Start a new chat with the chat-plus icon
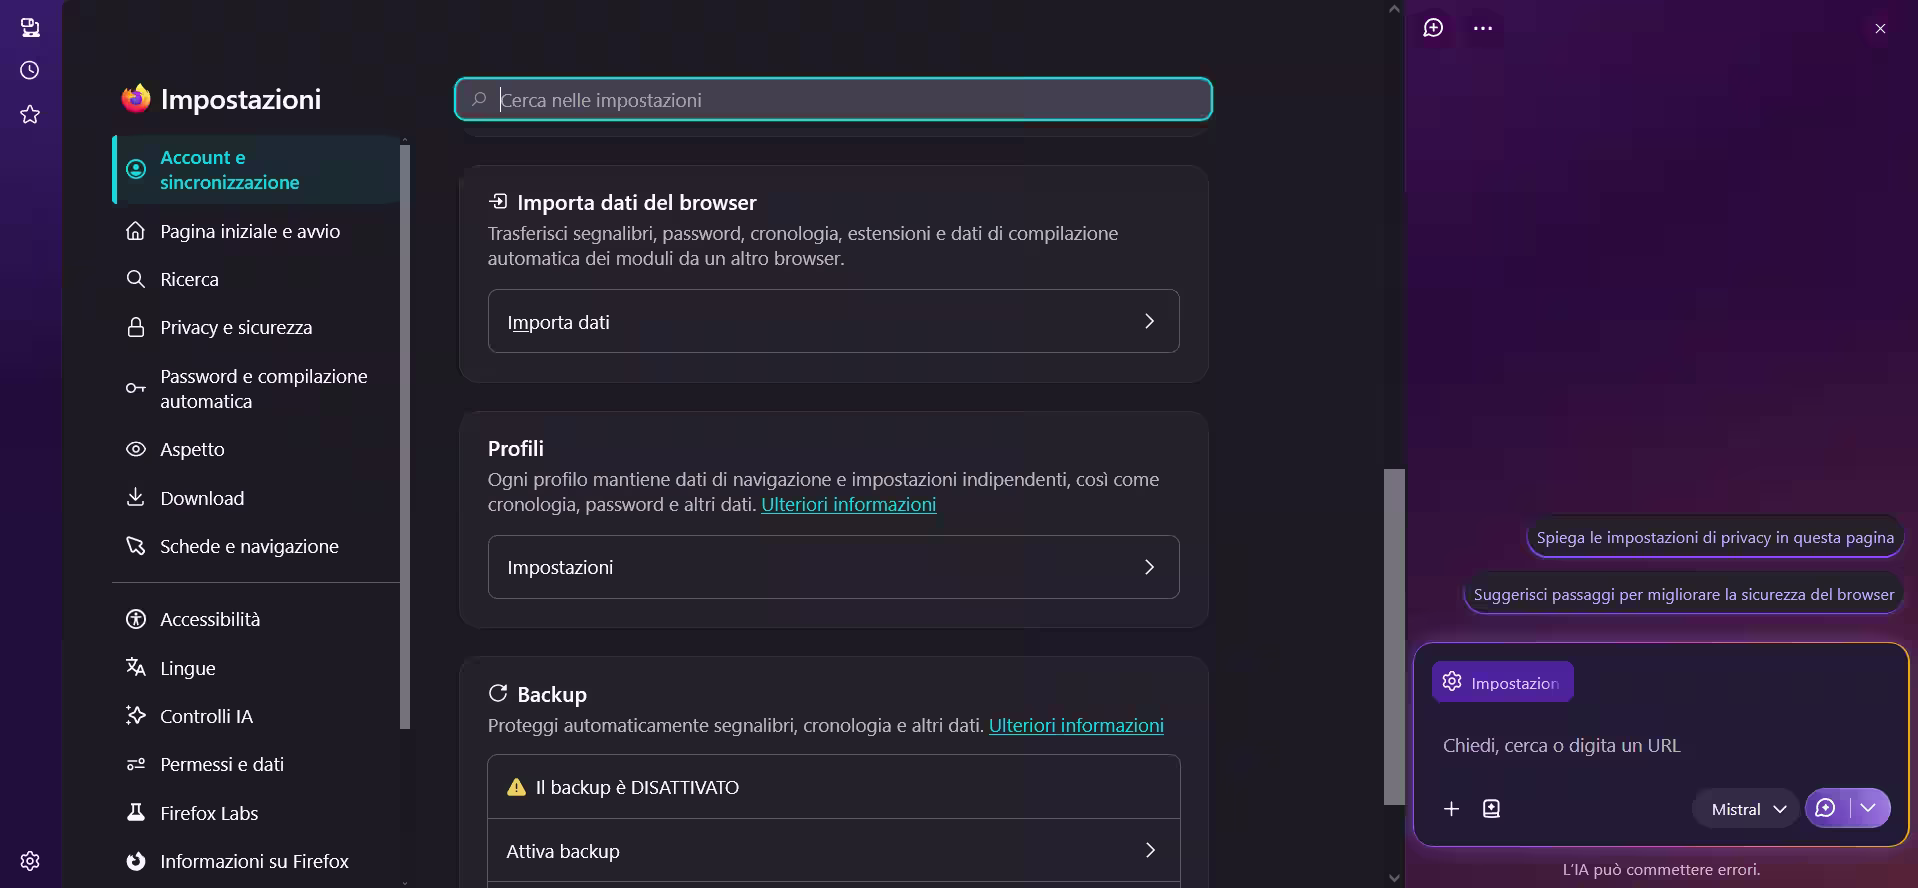The width and height of the screenshot is (1918, 888). tap(1433, 28)
